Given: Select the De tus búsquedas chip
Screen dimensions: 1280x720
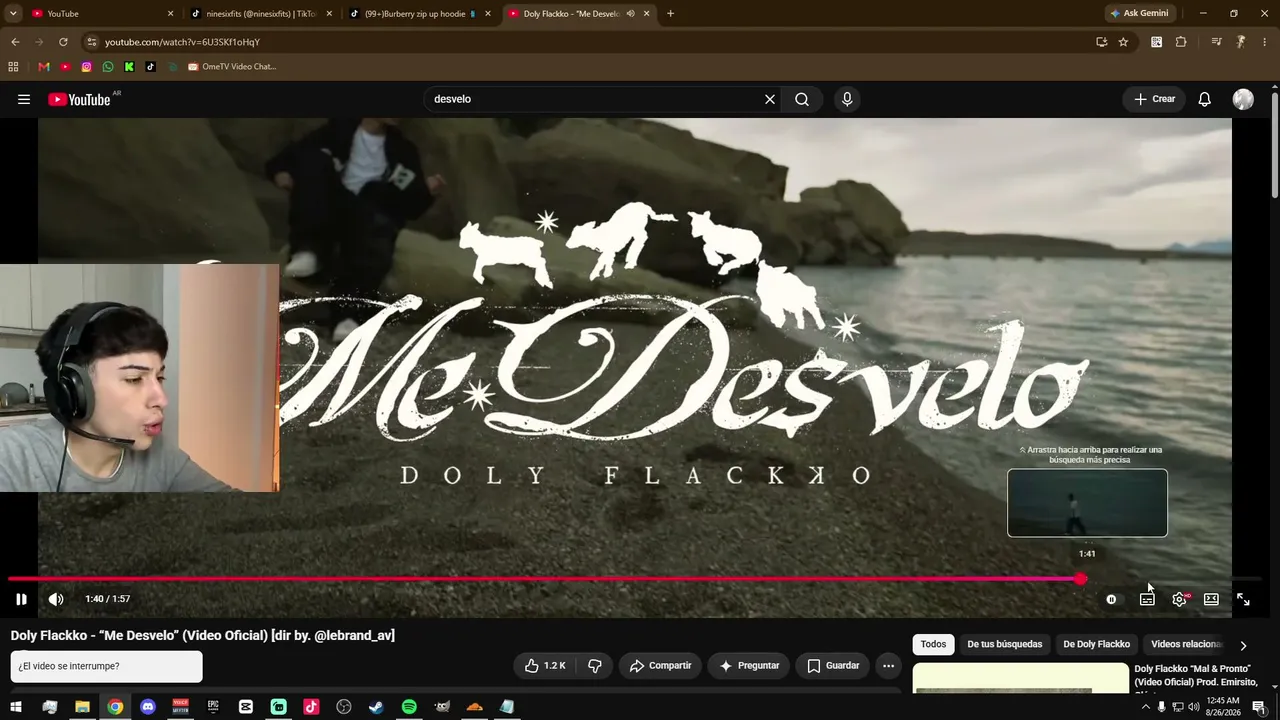Looking at the screenshot, I should pyautogui.click(x=1004, y=645).
